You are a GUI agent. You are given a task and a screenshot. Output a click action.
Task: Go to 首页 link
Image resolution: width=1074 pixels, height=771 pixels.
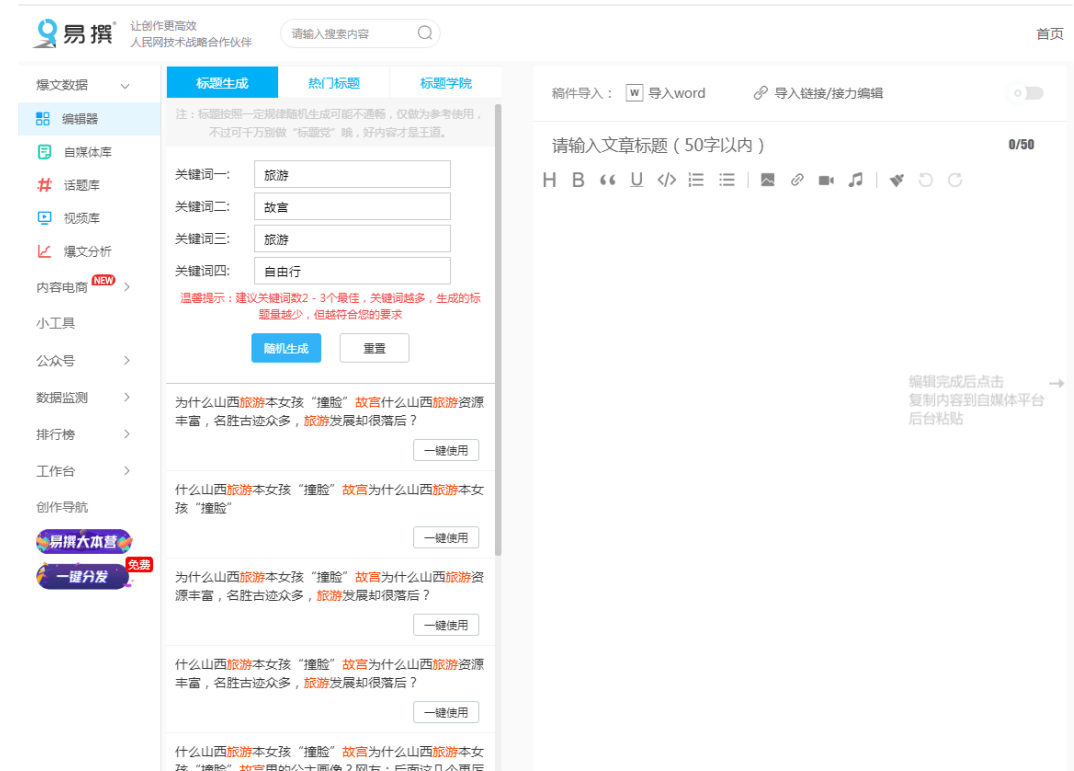pos(1049,34)
